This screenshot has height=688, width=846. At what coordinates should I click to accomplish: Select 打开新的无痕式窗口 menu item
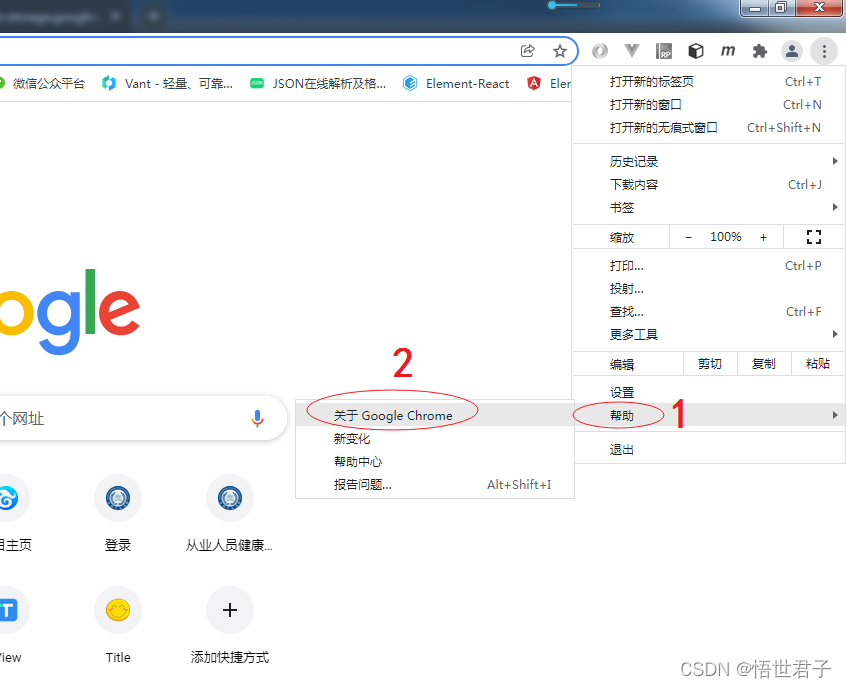tap(708, 128)
